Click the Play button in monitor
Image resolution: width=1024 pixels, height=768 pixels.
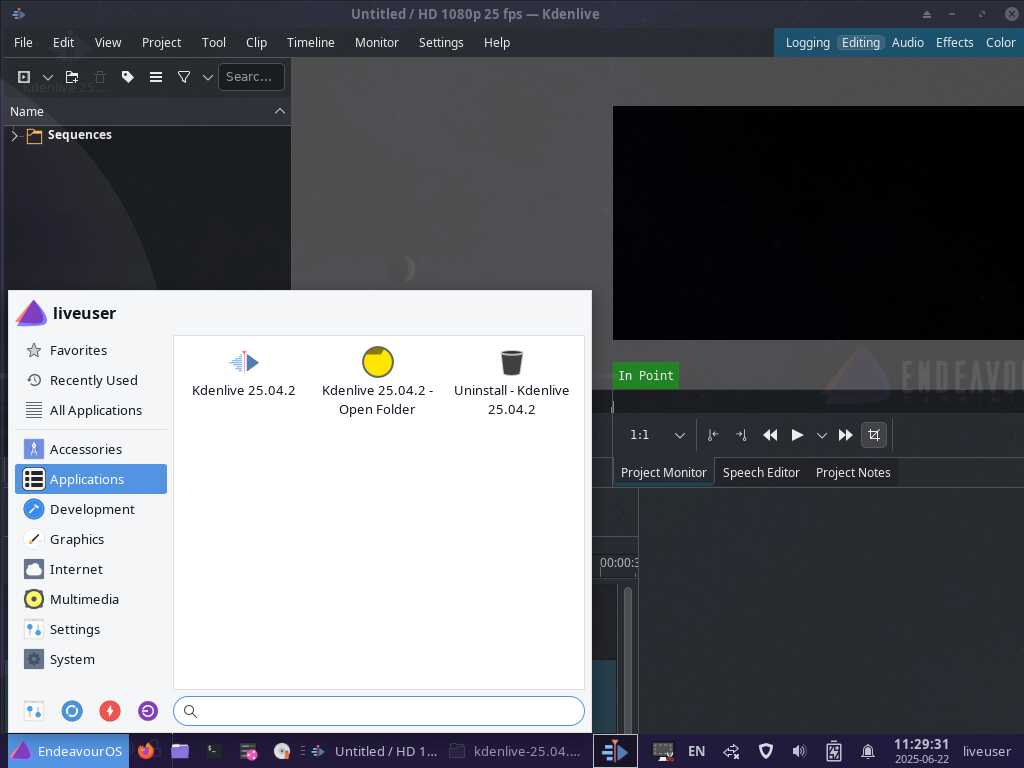click(797, 435)
